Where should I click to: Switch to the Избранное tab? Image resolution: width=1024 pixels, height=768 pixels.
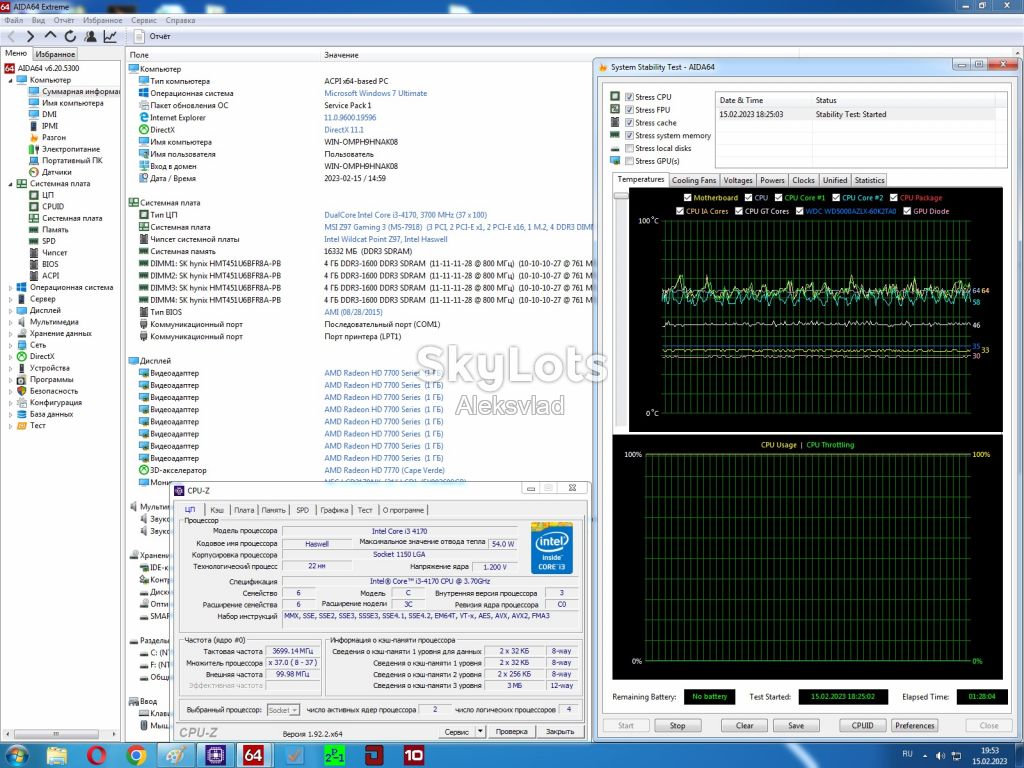(55, 54)
